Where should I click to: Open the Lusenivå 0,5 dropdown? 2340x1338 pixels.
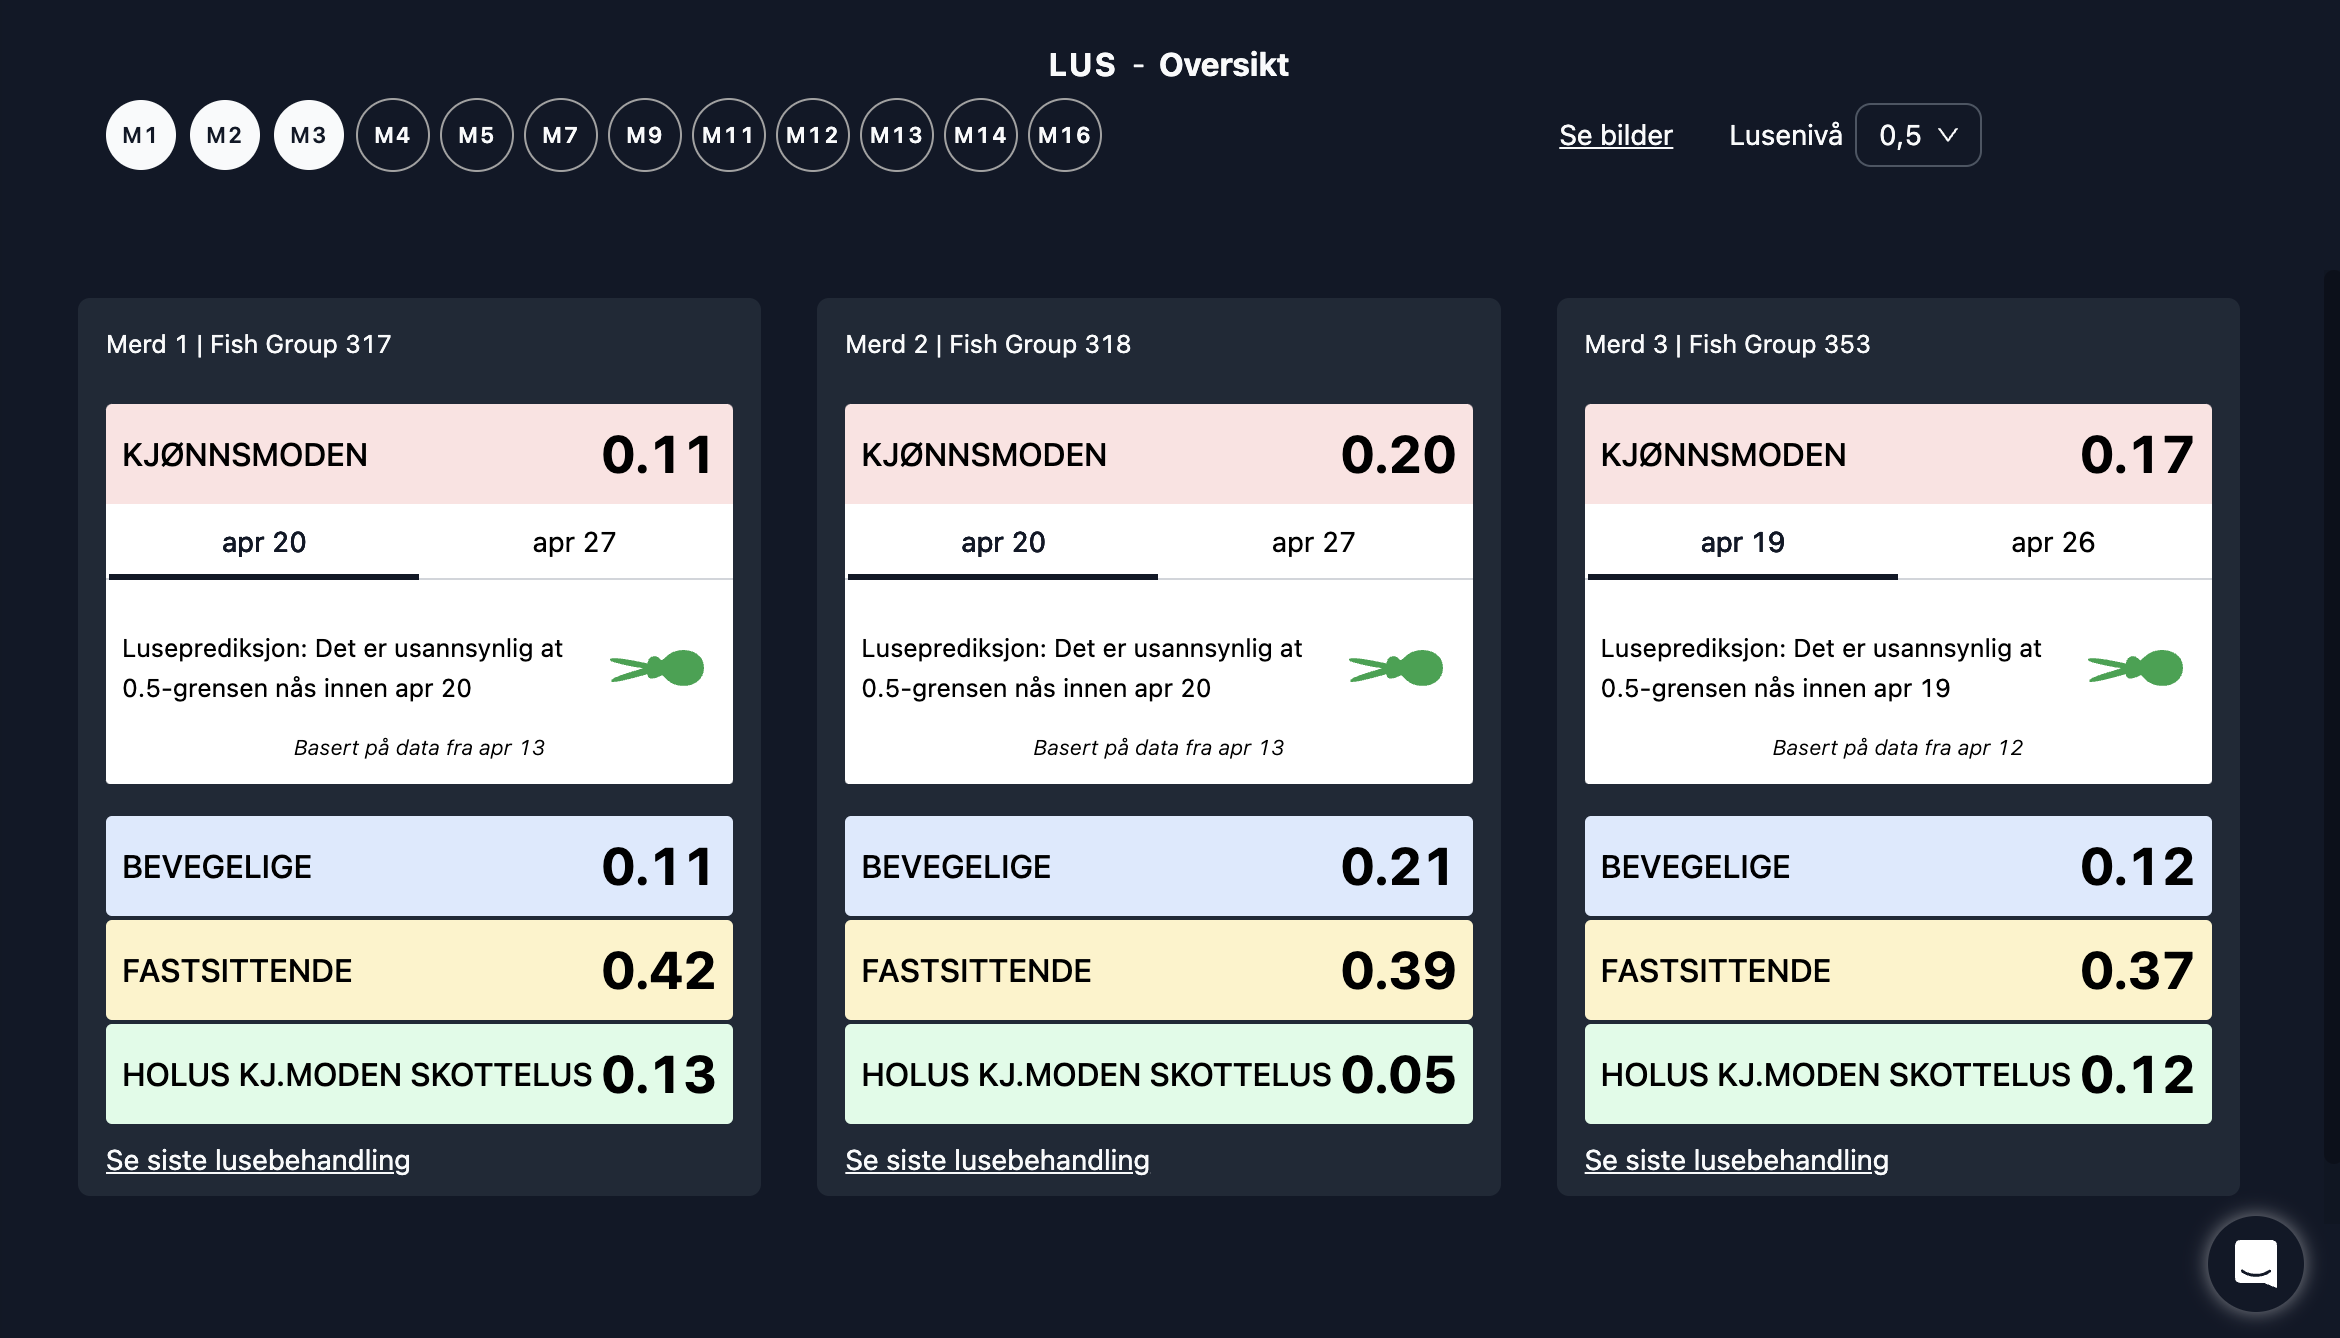[1917, 135]
